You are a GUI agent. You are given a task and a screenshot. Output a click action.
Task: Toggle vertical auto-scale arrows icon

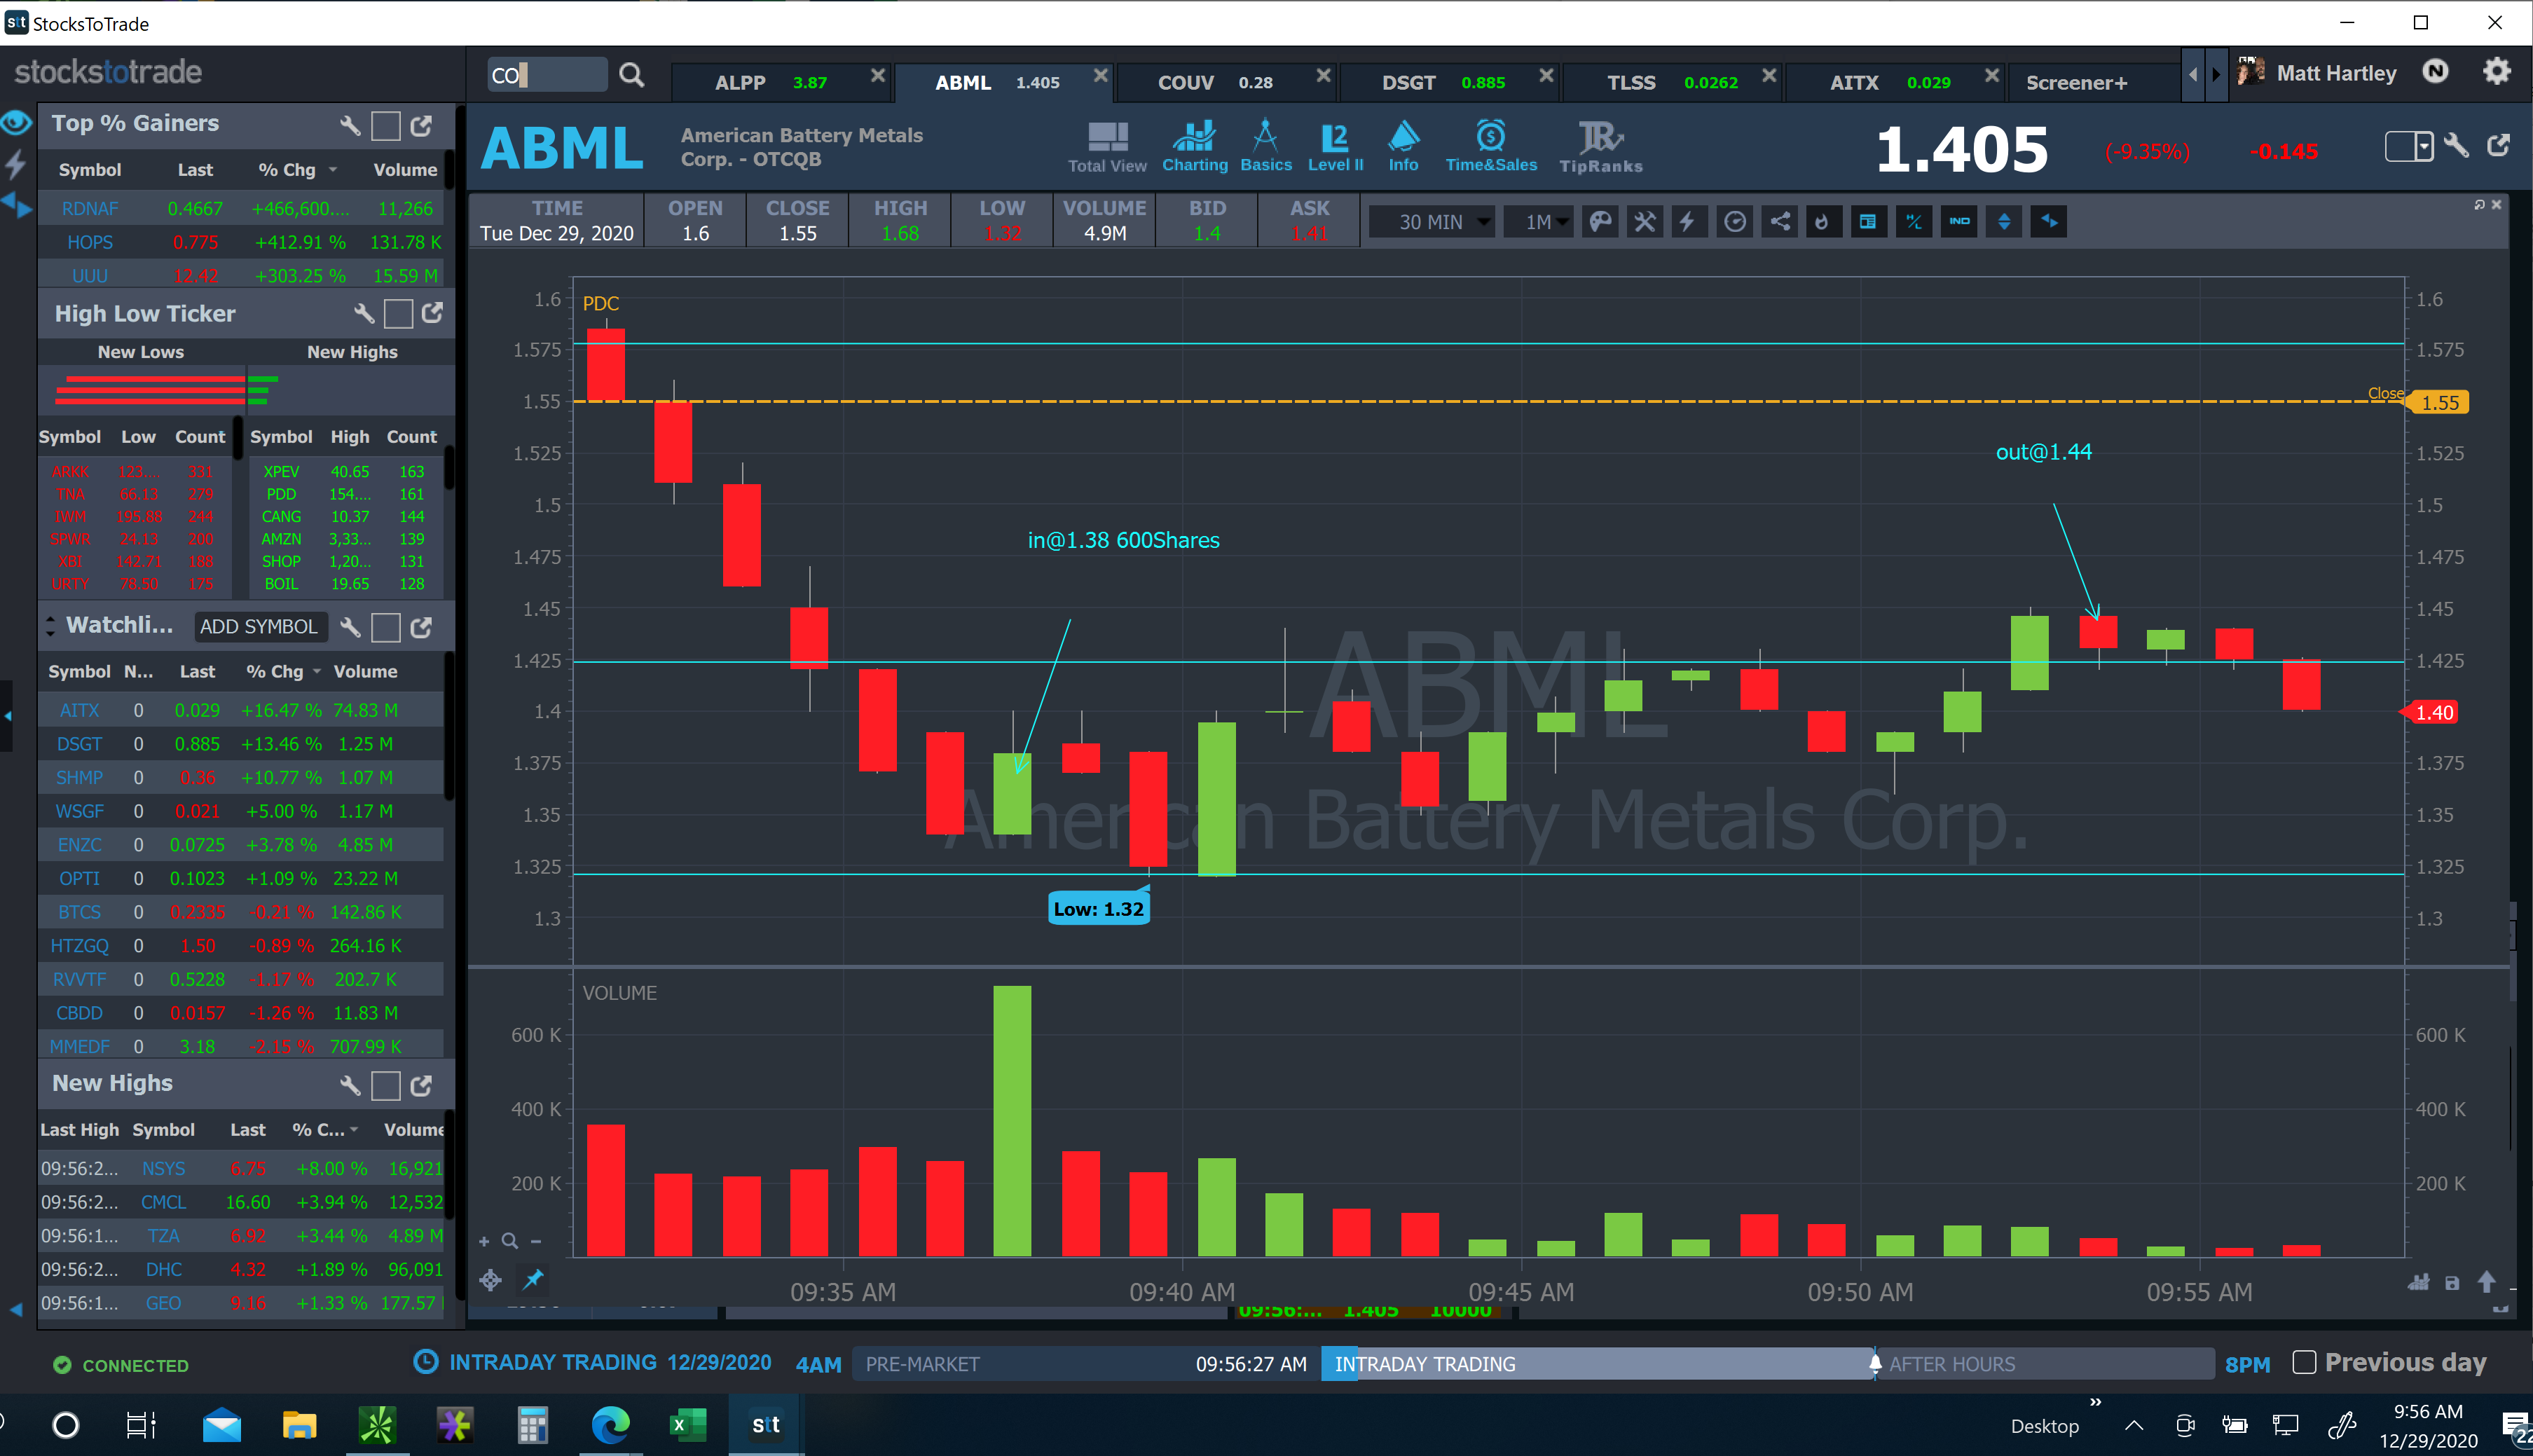(x=2004, y=222)
